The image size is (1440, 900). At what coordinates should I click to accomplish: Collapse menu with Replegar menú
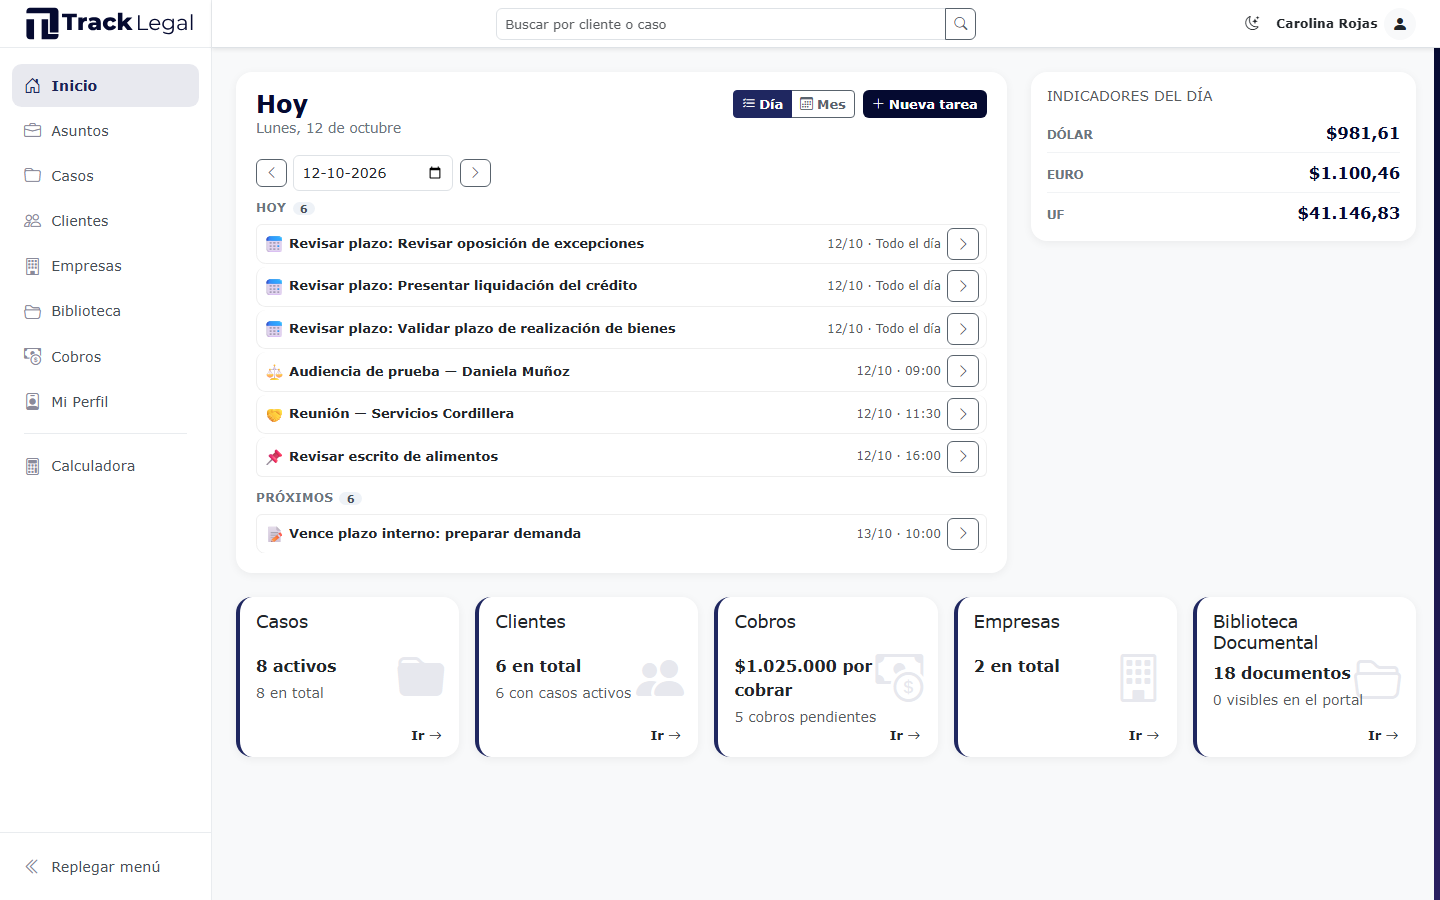105,867
